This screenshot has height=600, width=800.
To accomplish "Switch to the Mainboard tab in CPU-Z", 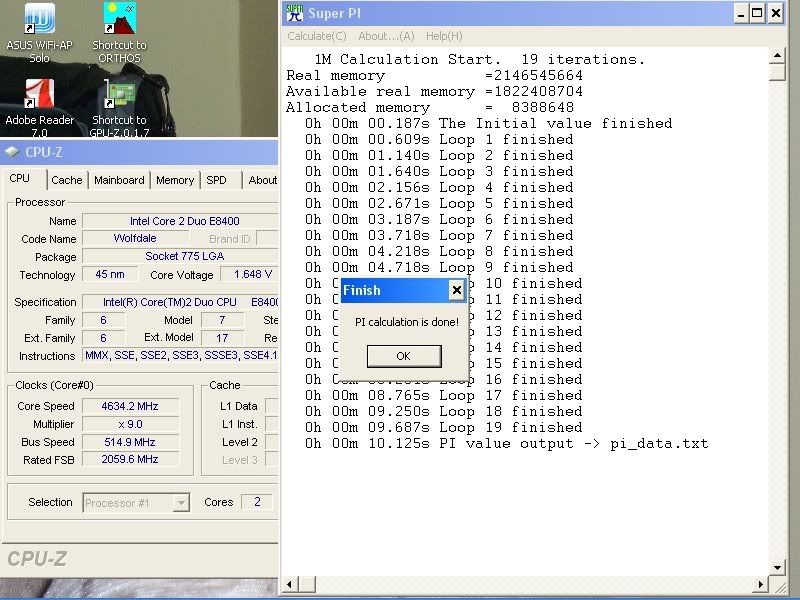I will [x=119, y=180].
